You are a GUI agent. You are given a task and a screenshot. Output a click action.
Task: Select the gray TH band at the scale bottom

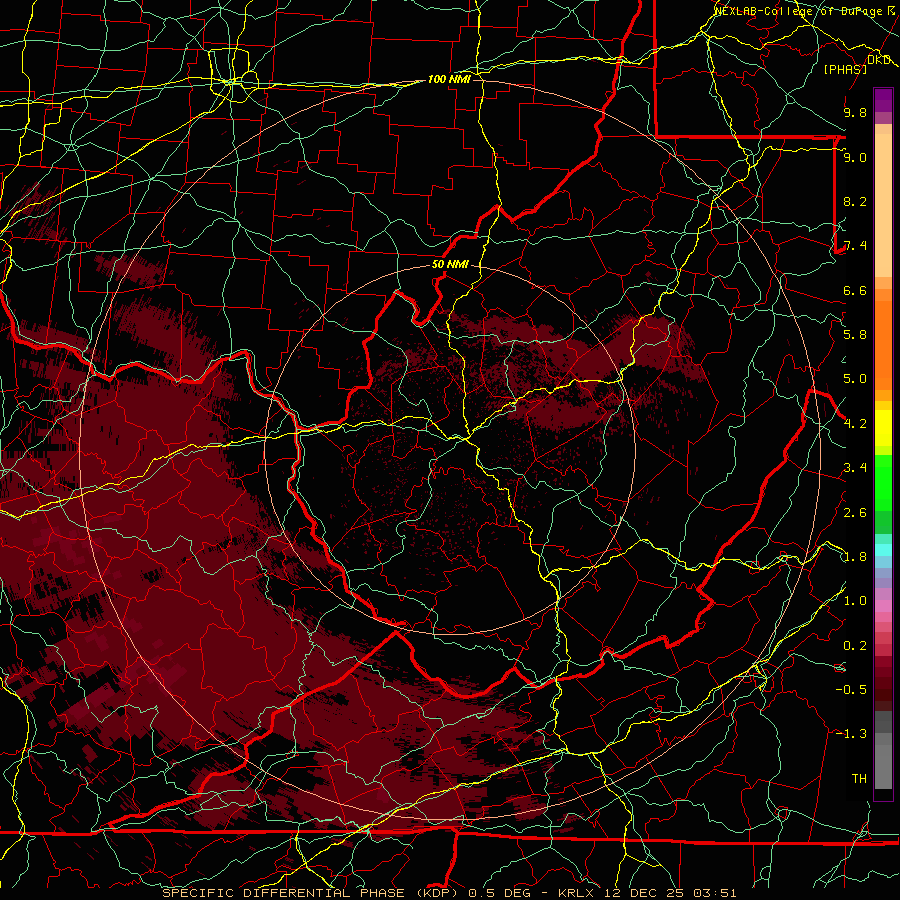coord(883,766)
